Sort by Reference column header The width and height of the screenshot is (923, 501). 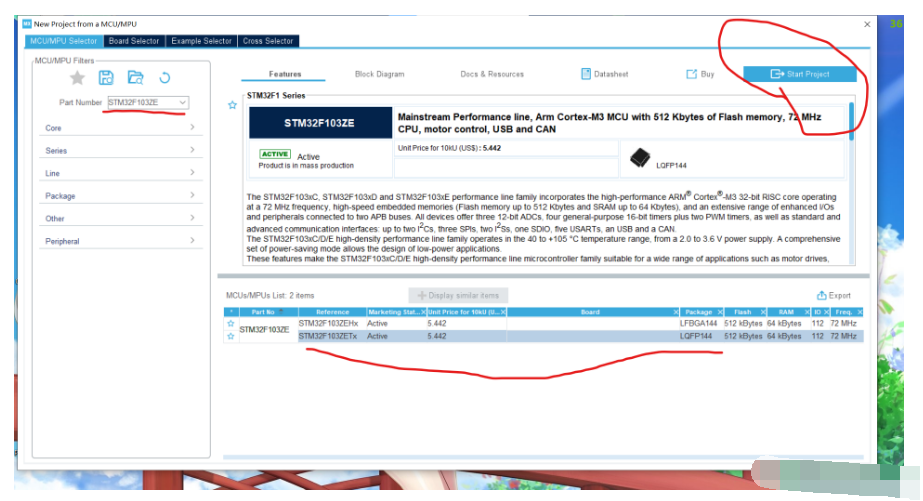tap(333, 312)
